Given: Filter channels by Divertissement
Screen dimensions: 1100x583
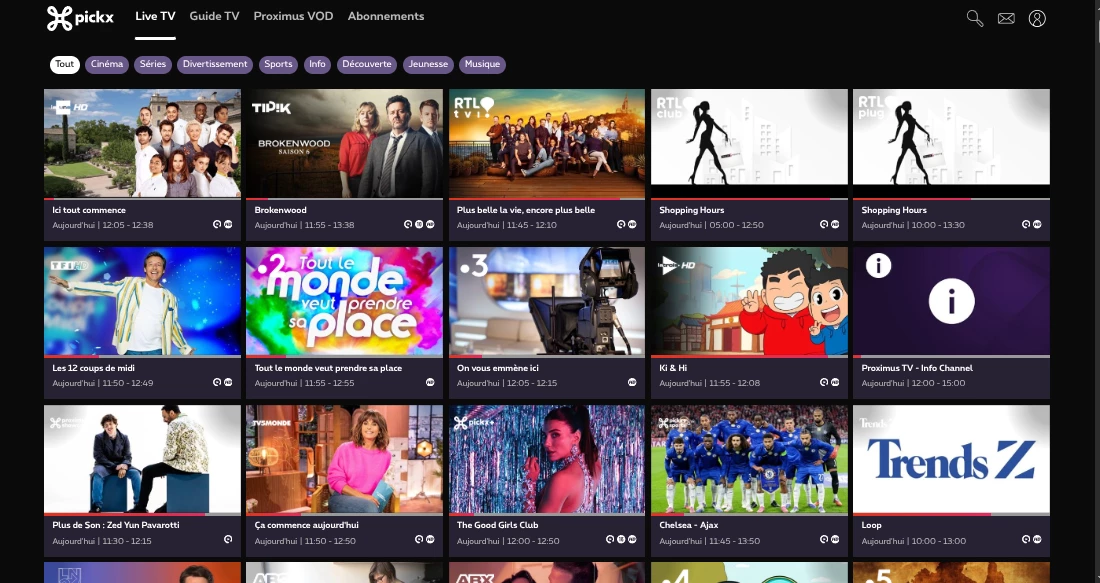Looking at the screenshot, I should tap(215, 65).
